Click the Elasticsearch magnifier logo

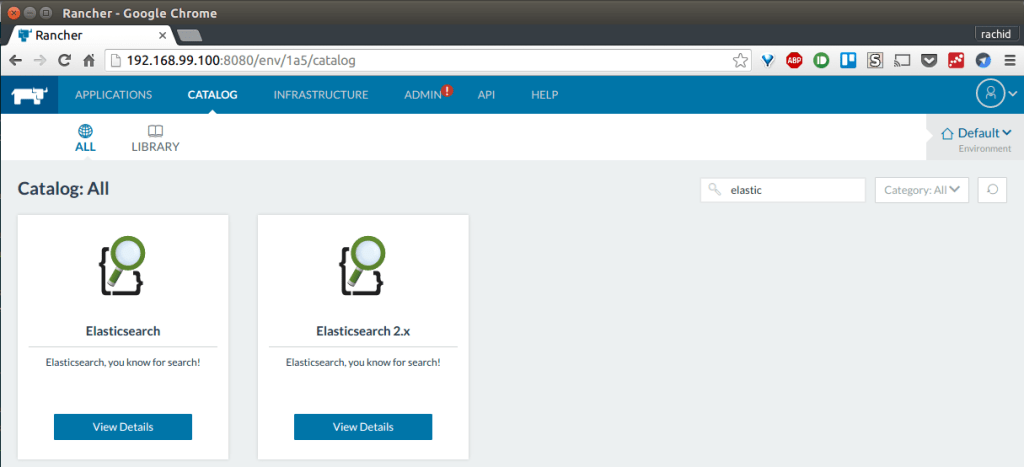click(122, 265)
